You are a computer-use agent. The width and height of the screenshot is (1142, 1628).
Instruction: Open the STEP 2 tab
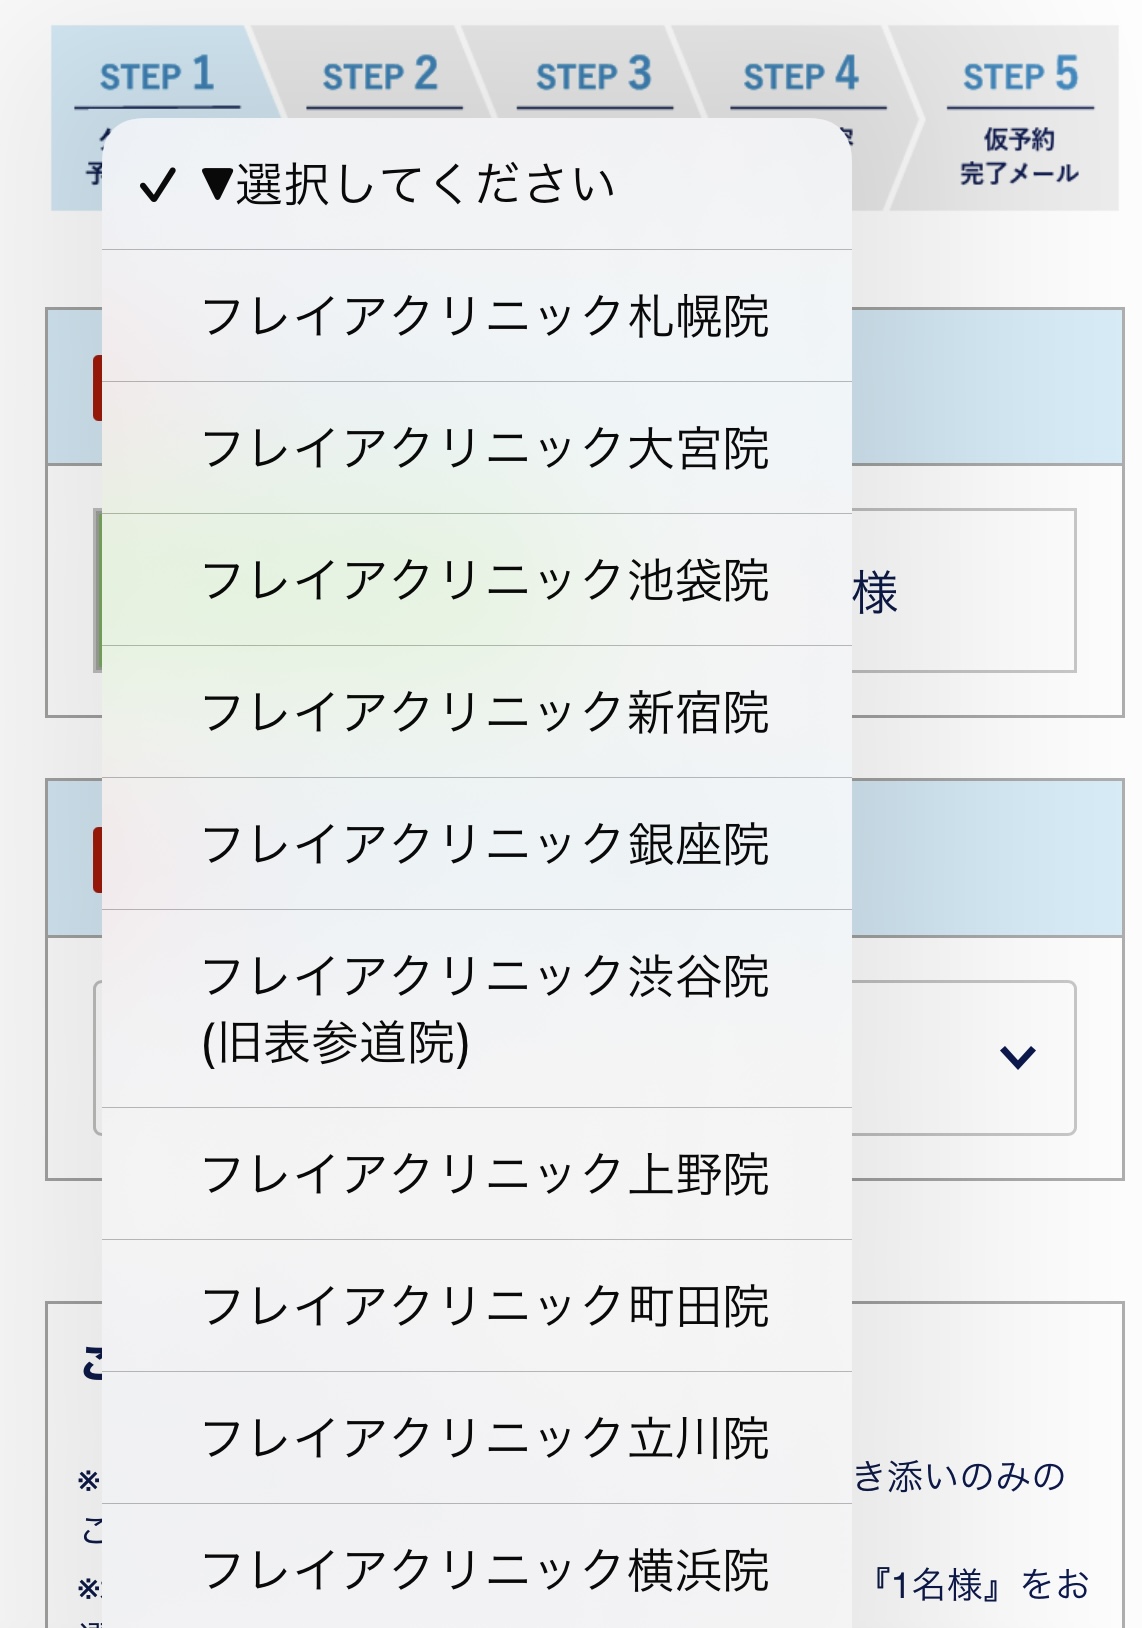pyautogui.click(x=380, y=76)
